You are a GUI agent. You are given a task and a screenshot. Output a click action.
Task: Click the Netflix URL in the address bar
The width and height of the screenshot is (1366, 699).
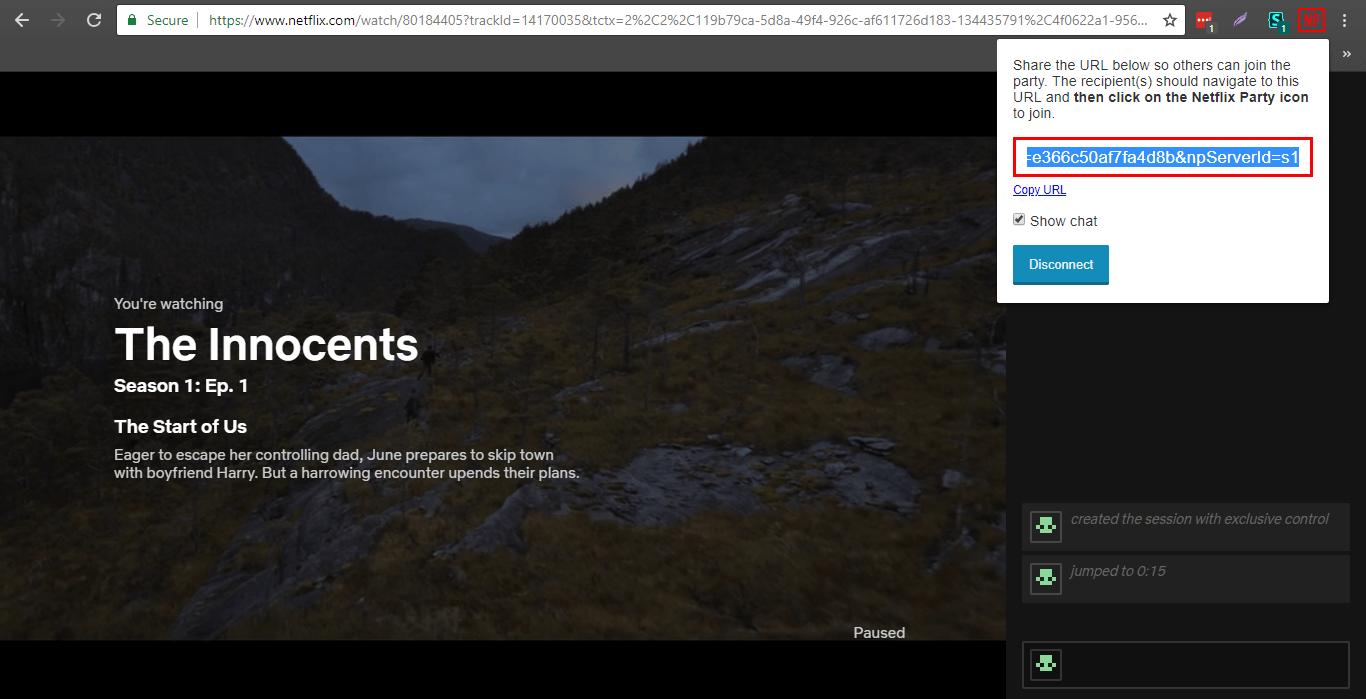pos(680,20)
